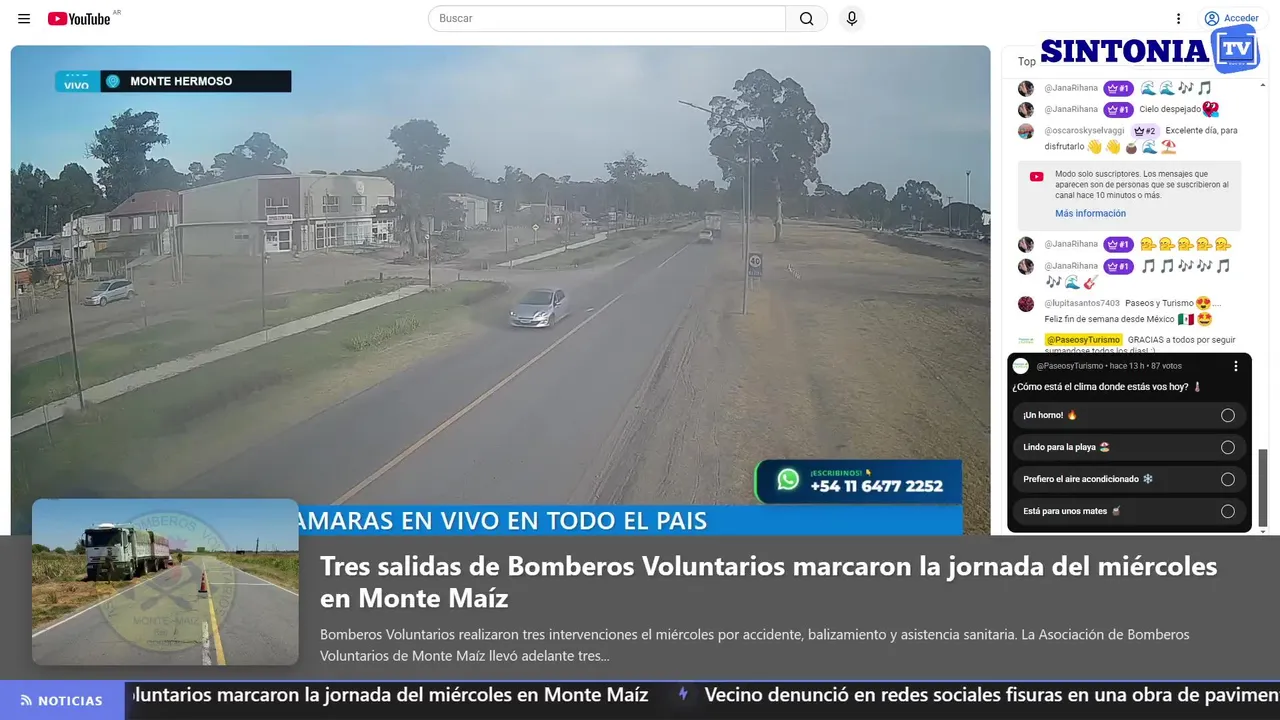Open the Tres salidas de Bomberos Voluntarios headline
Image resolution: width=1280 pixels, height=720 pixels.
[768, 582]
